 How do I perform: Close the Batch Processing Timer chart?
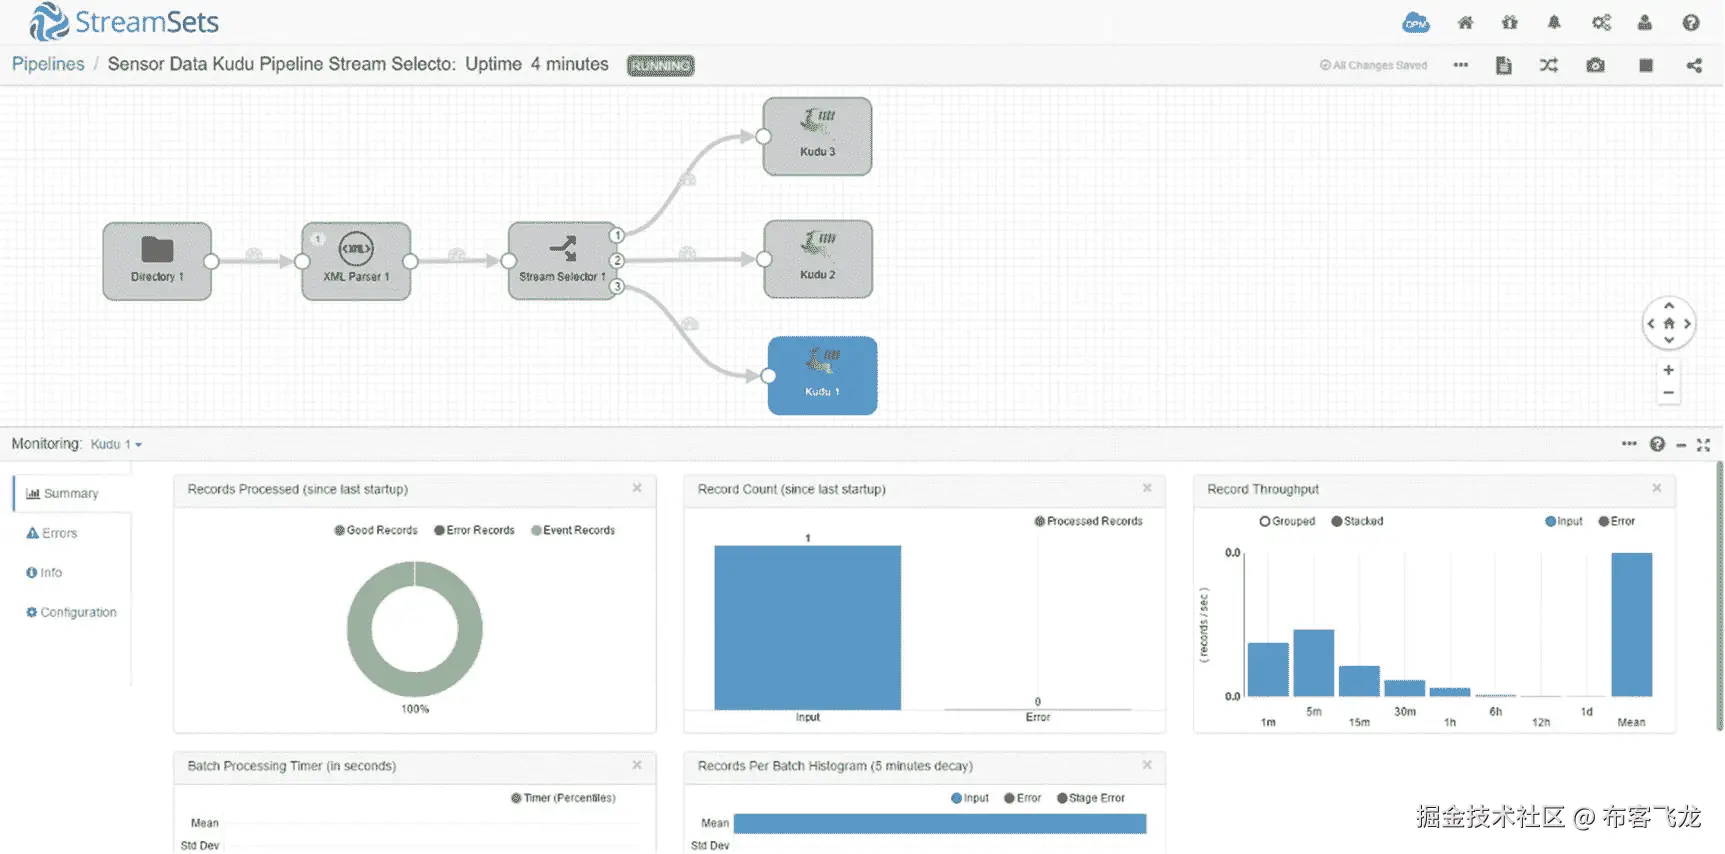pos(637,765)
